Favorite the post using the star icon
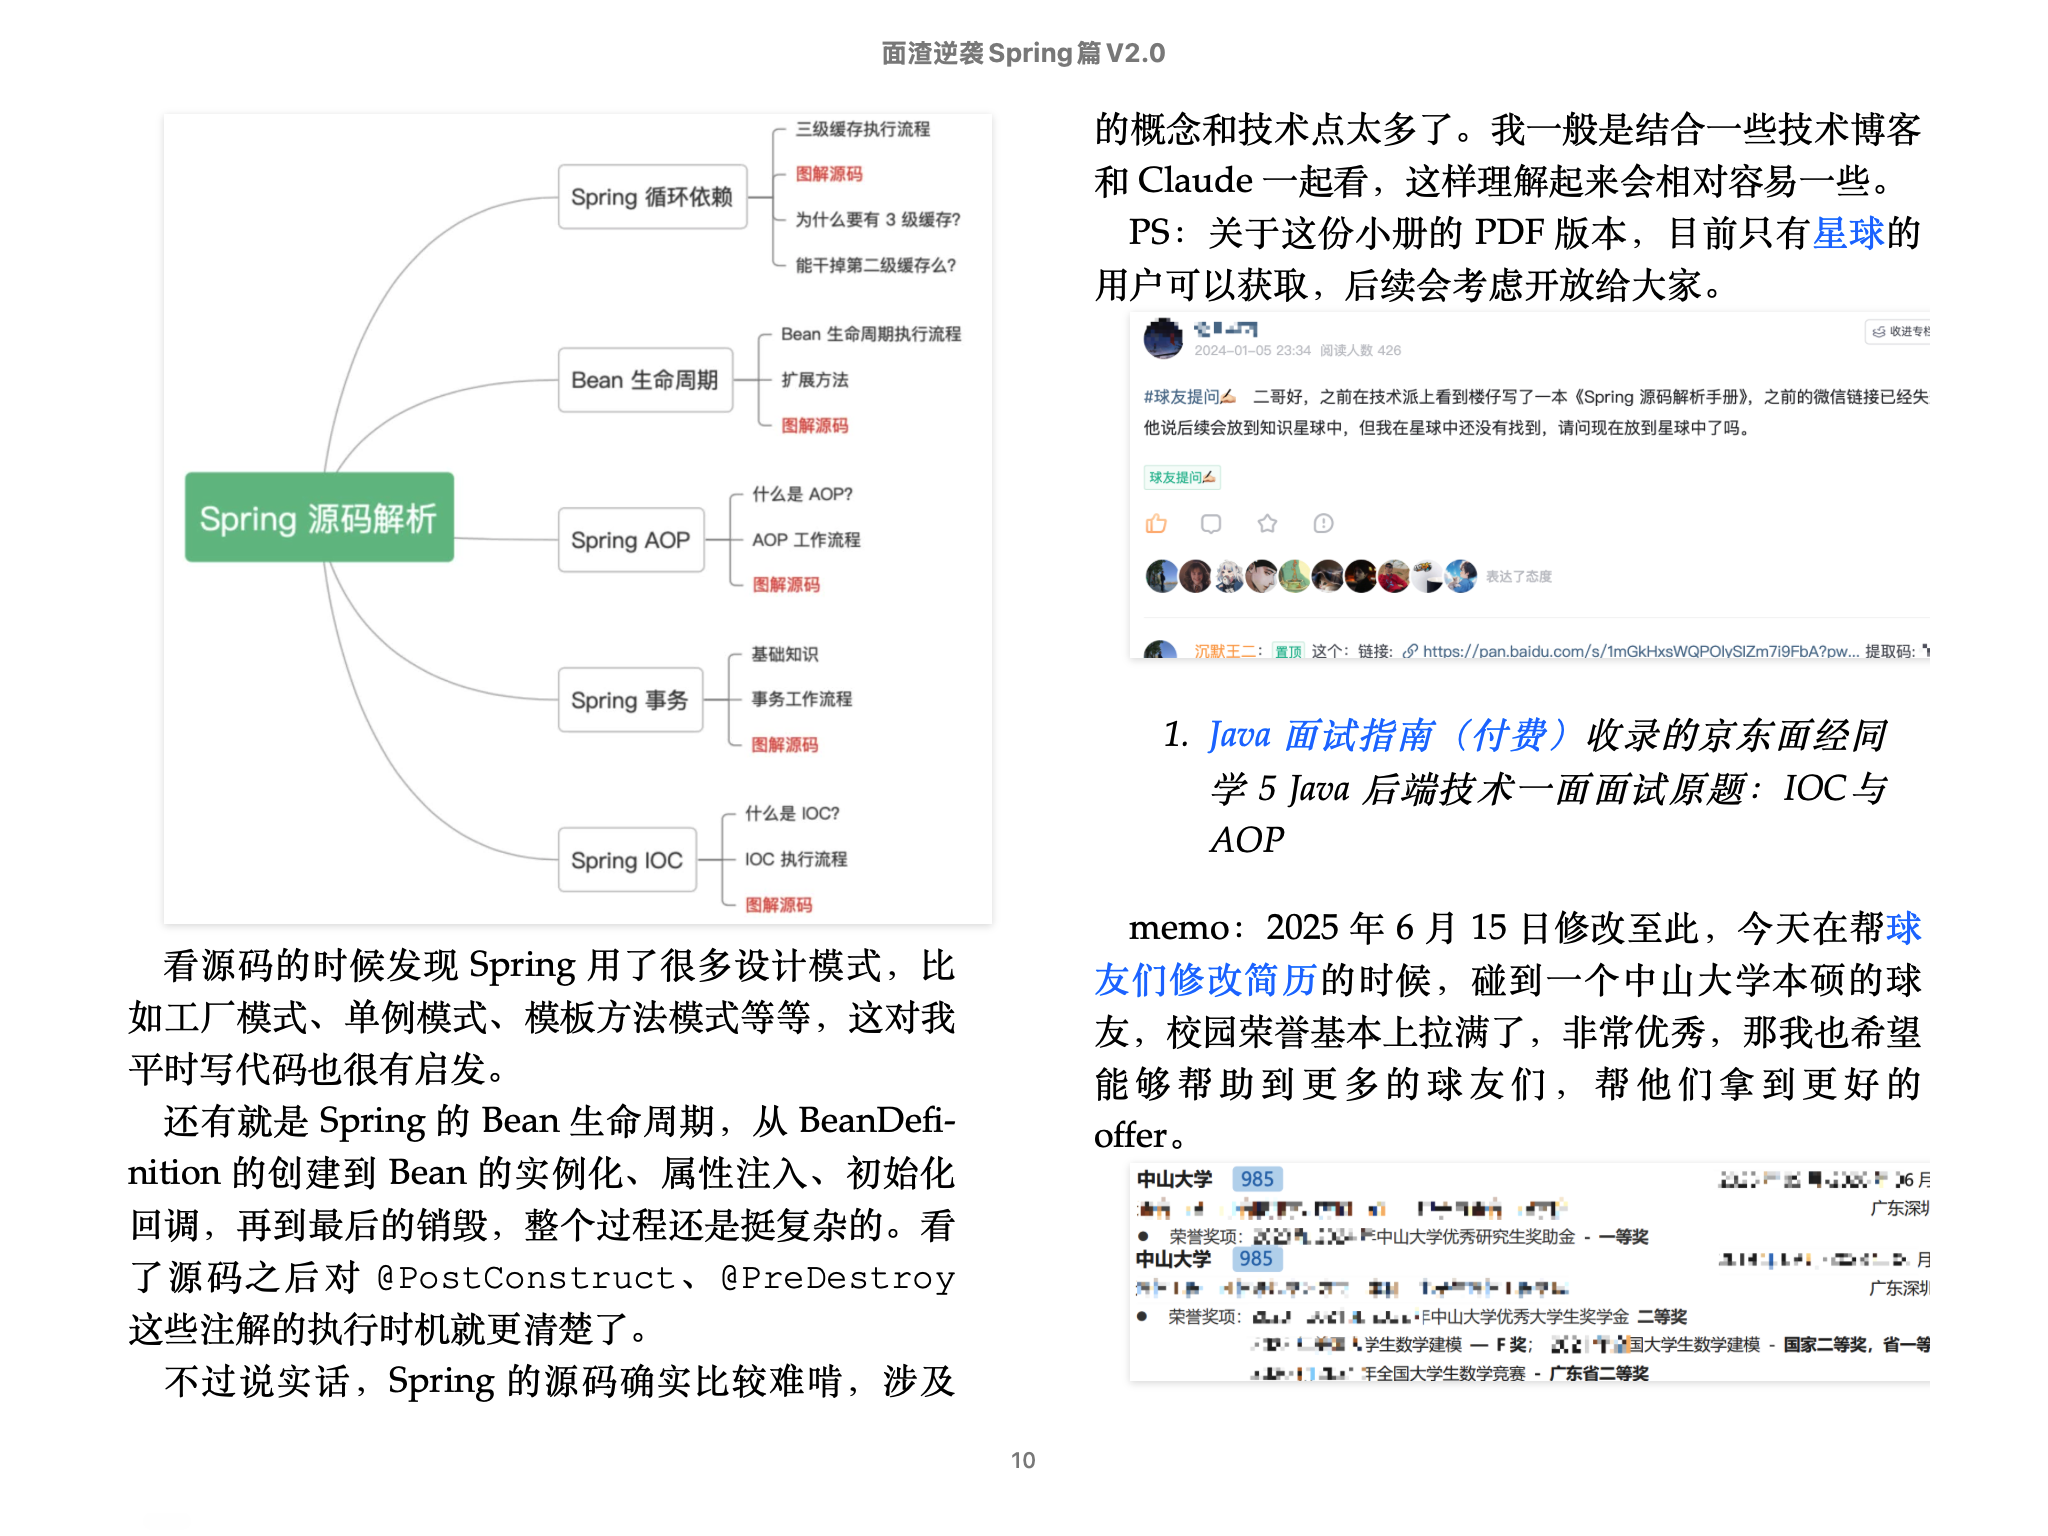Screen dimensions: 2048x1536 coord(1267,523)
